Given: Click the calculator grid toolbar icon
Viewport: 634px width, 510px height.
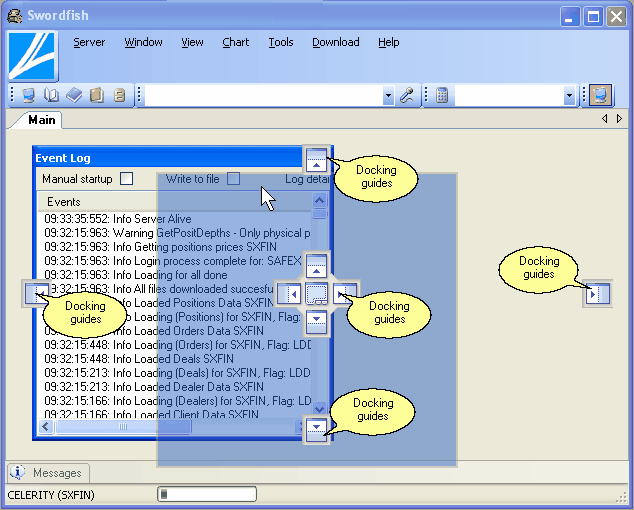Looking at the screenshot, I should [x=441, y=96].
